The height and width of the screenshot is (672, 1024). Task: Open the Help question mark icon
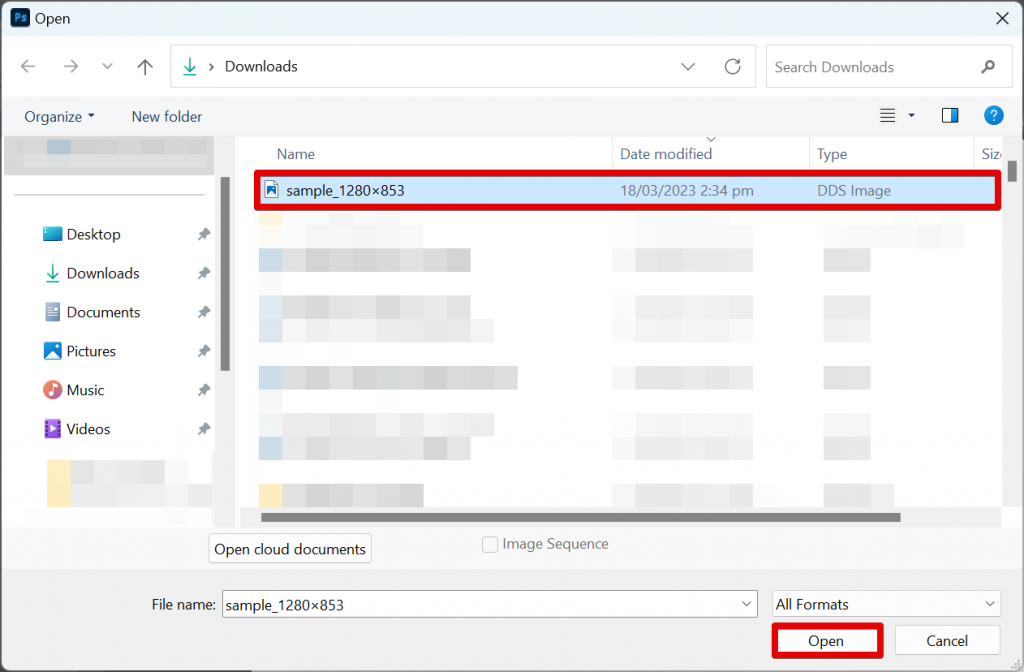tap(993, 115)
